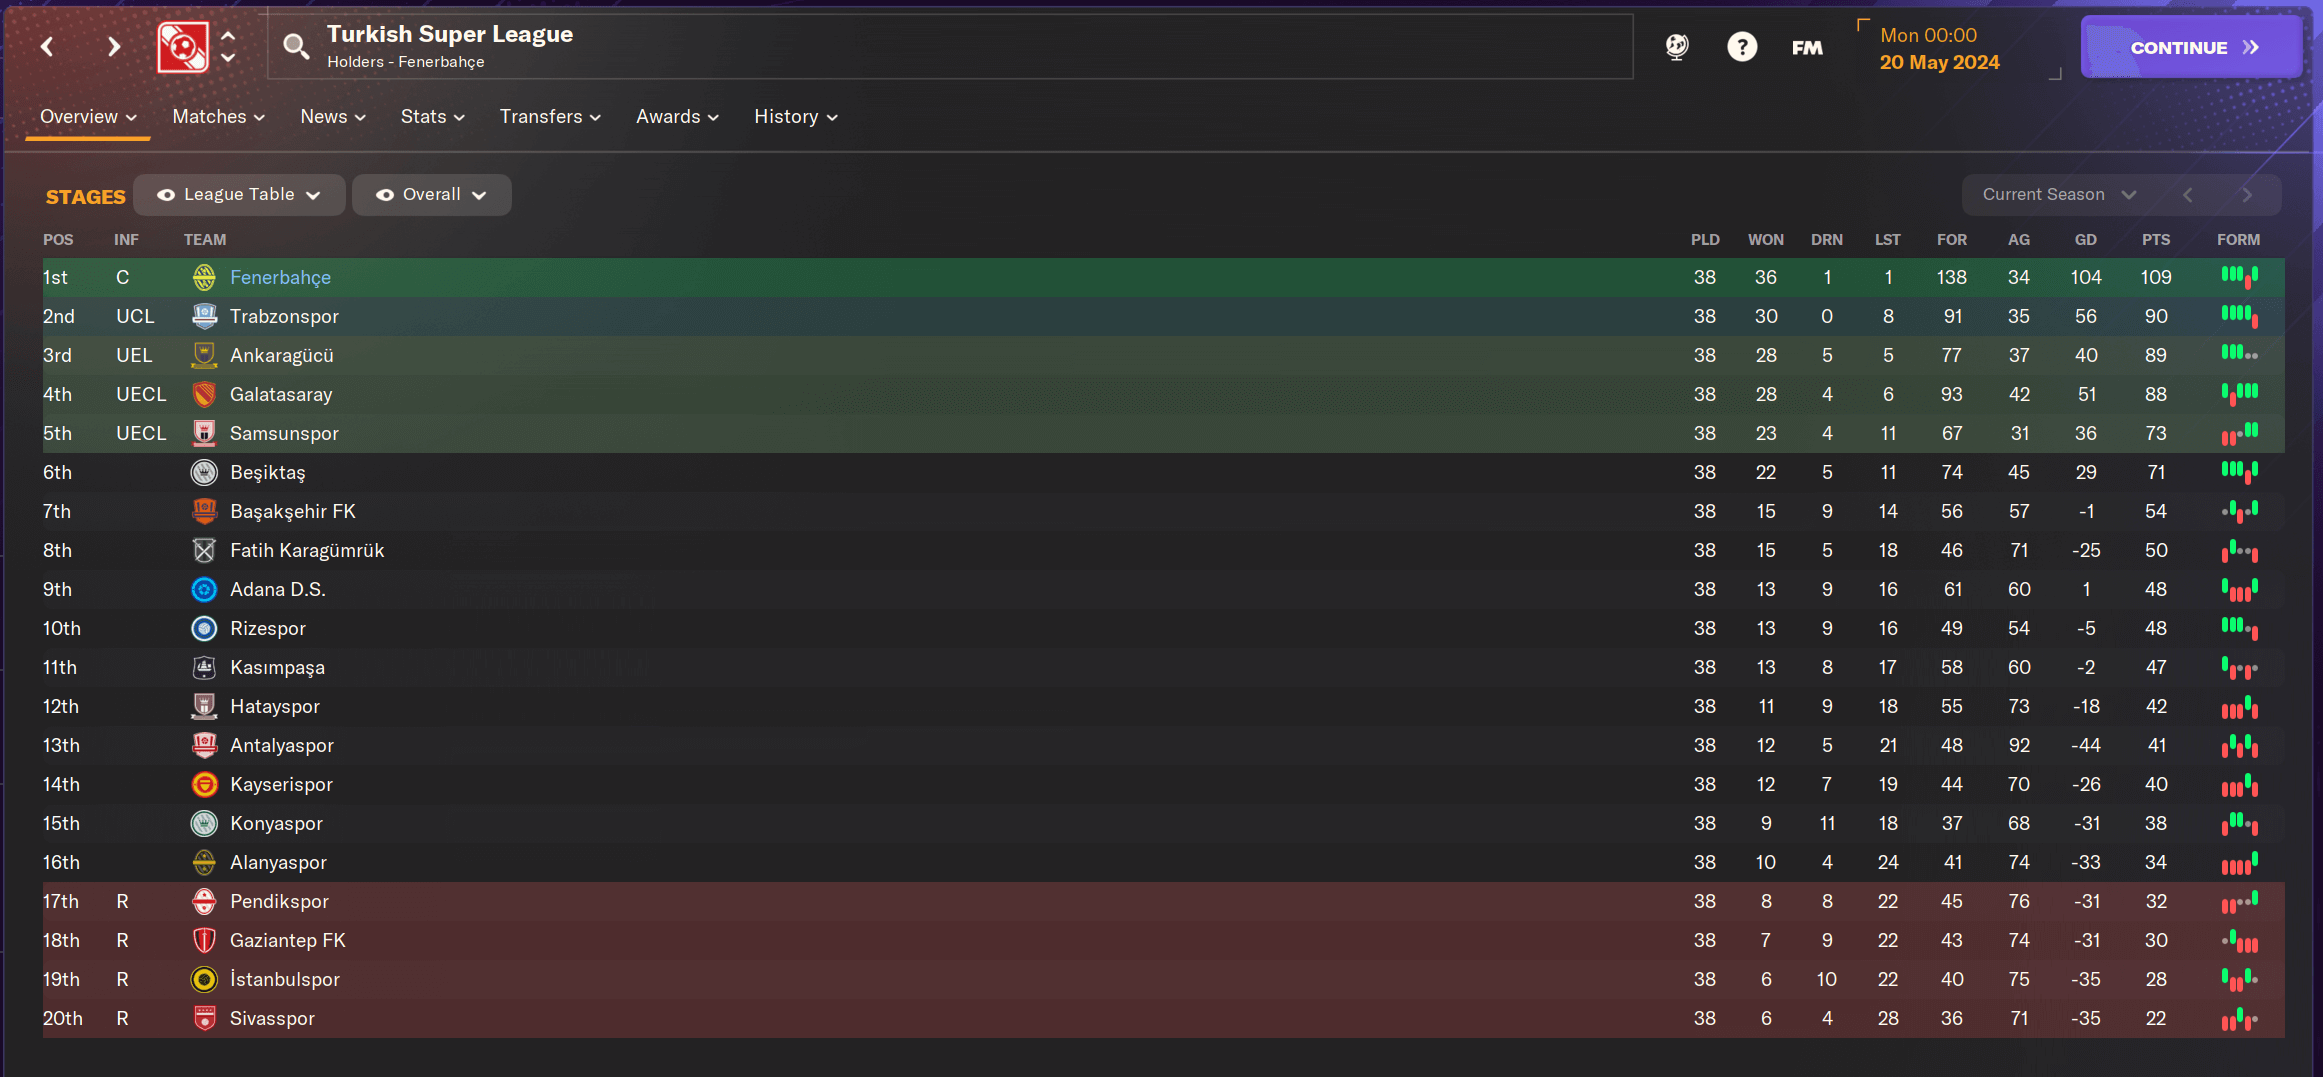The height and width of the screenshot is (1077, 2323).
Task: Expand the Transfers menu dropdown
Action: pos(550,117)
